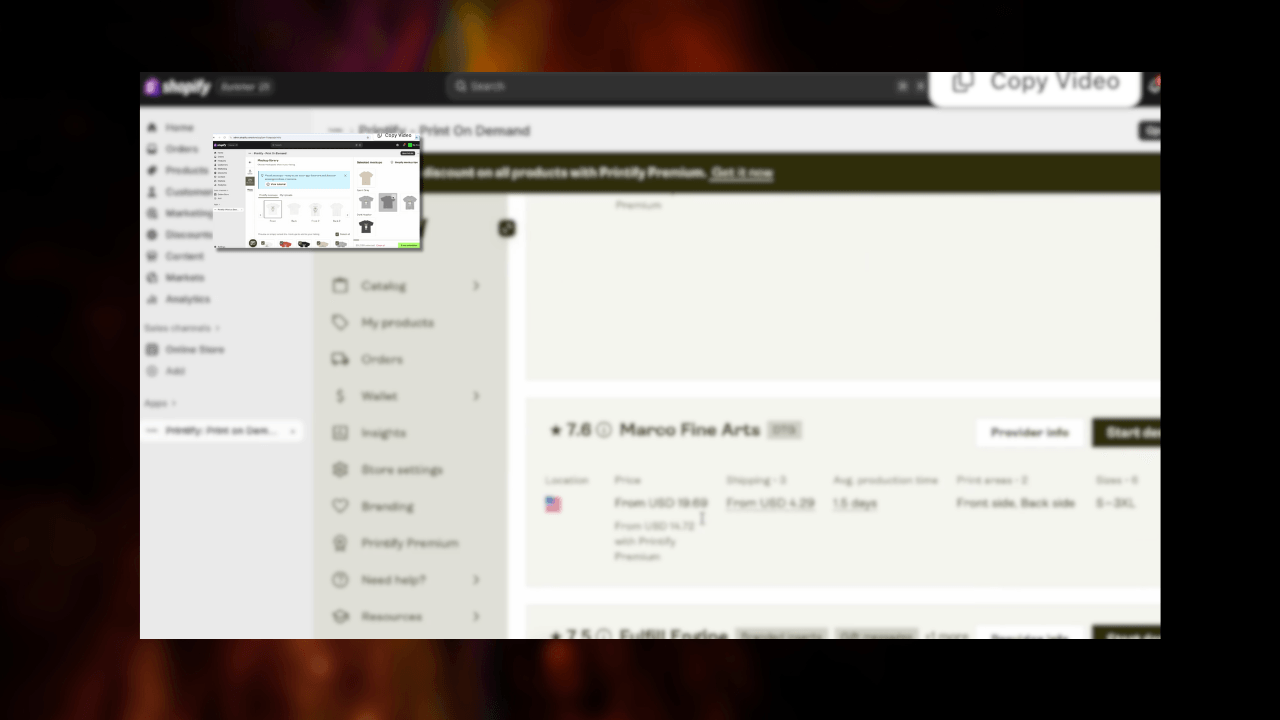Click the Marco Fine Arts provider name
The height and width of the screenshot is (720, 1280).
tap(690, 430)
